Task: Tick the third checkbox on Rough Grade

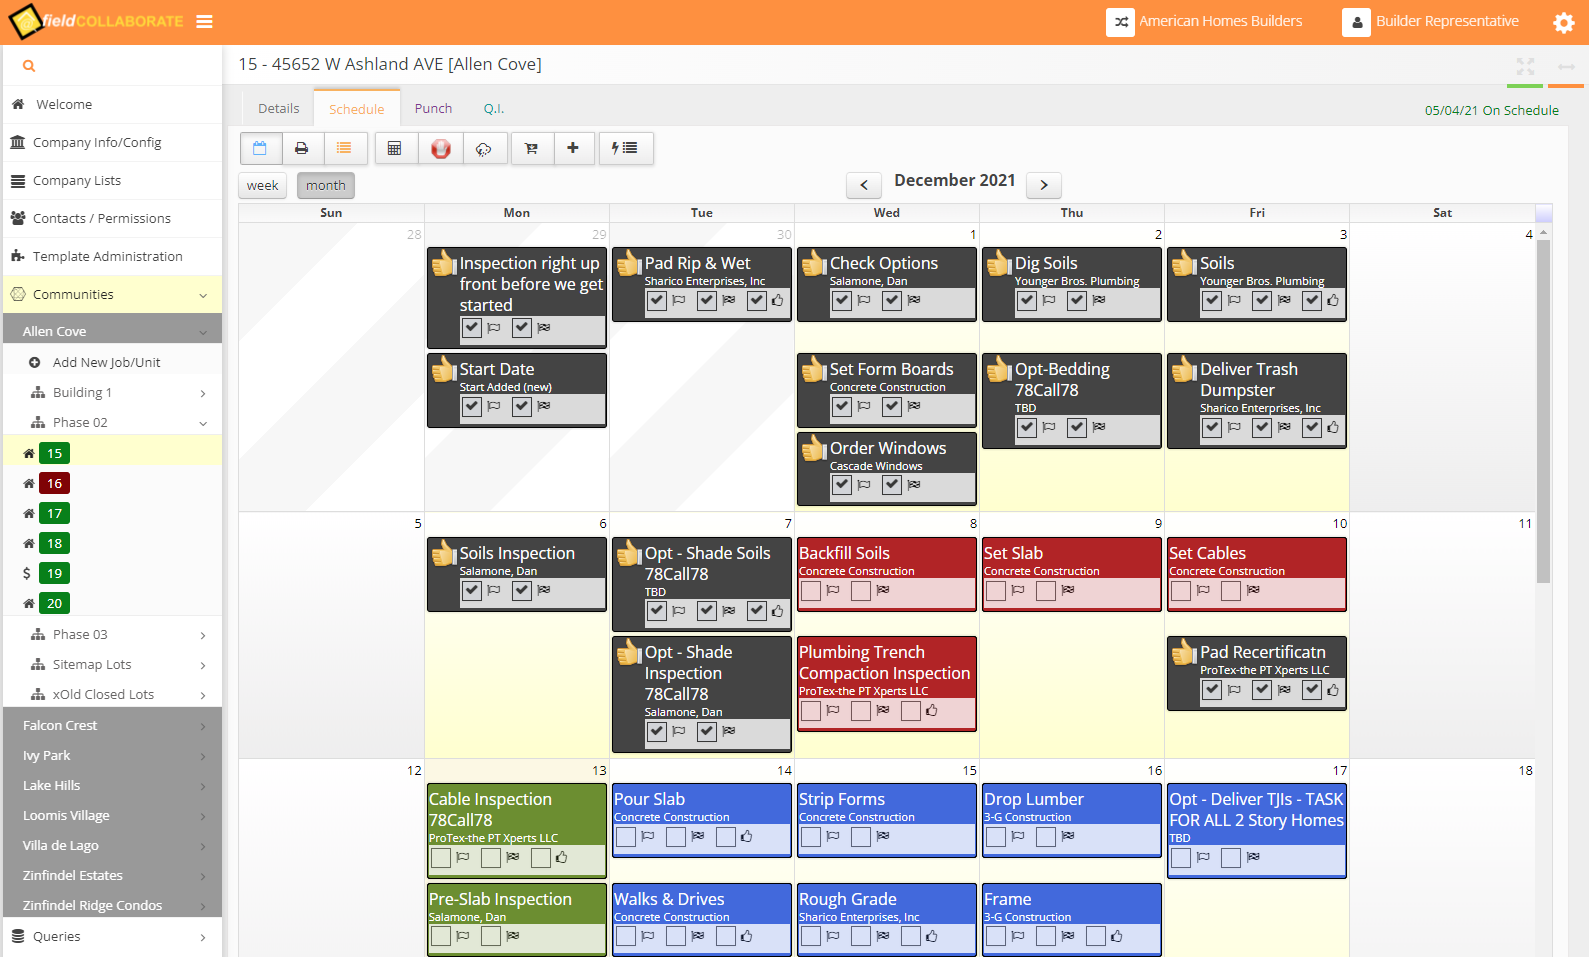Action: coord(911,936)
